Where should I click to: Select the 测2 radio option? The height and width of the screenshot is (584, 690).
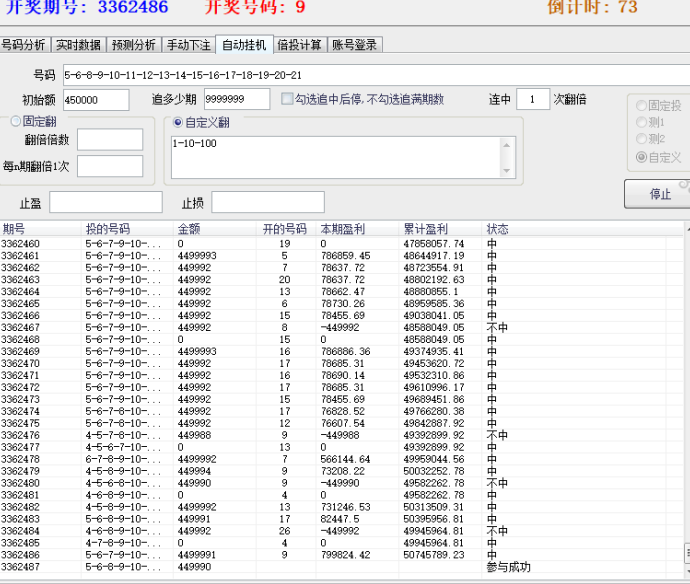[x=641, y=139]
